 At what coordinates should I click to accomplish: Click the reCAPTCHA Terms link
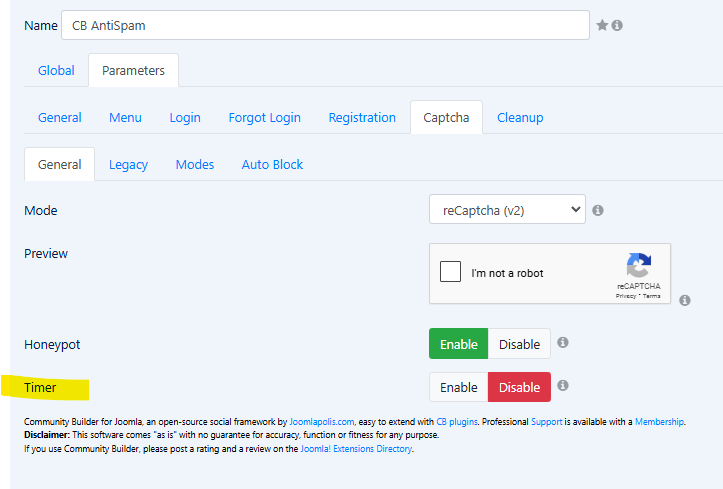coord(652,296)
